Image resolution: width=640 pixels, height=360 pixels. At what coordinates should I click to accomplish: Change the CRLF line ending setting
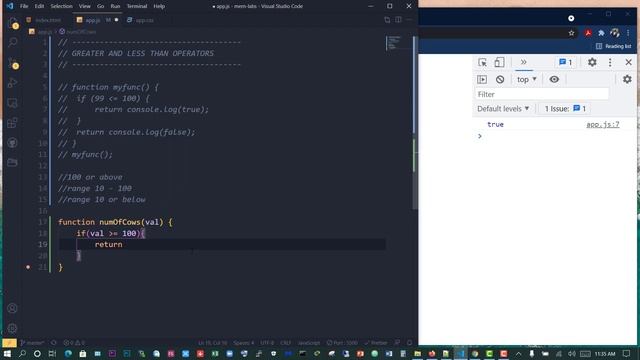point(286,343)
